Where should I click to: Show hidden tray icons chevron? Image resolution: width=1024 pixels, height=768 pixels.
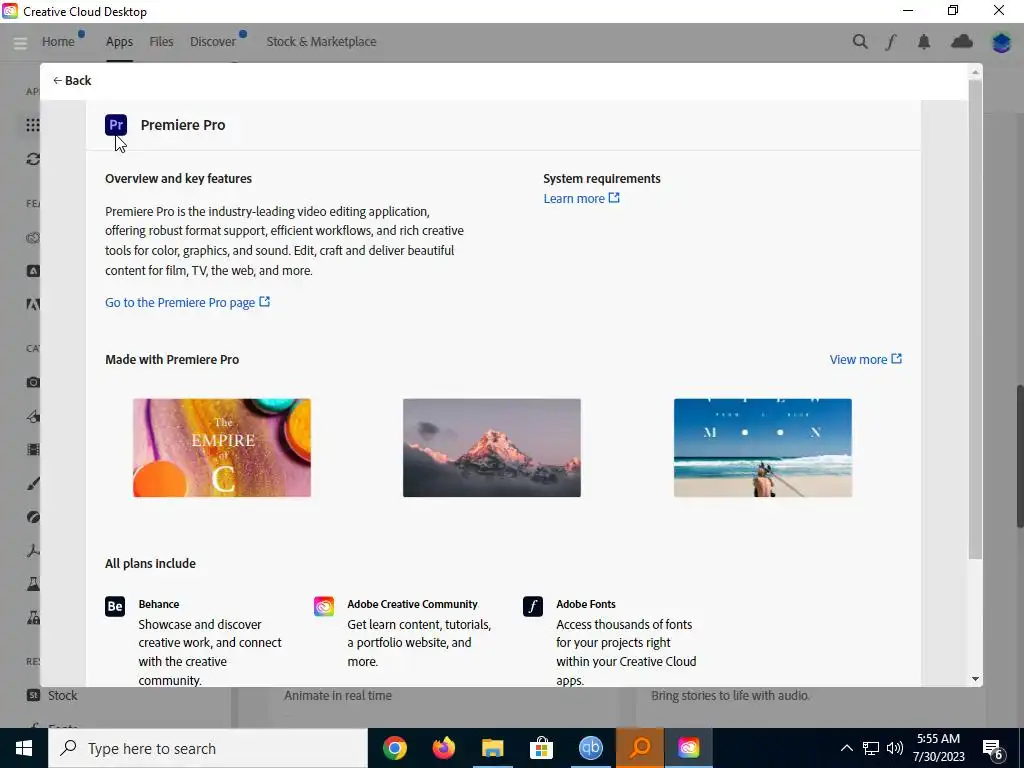(846, 748)
